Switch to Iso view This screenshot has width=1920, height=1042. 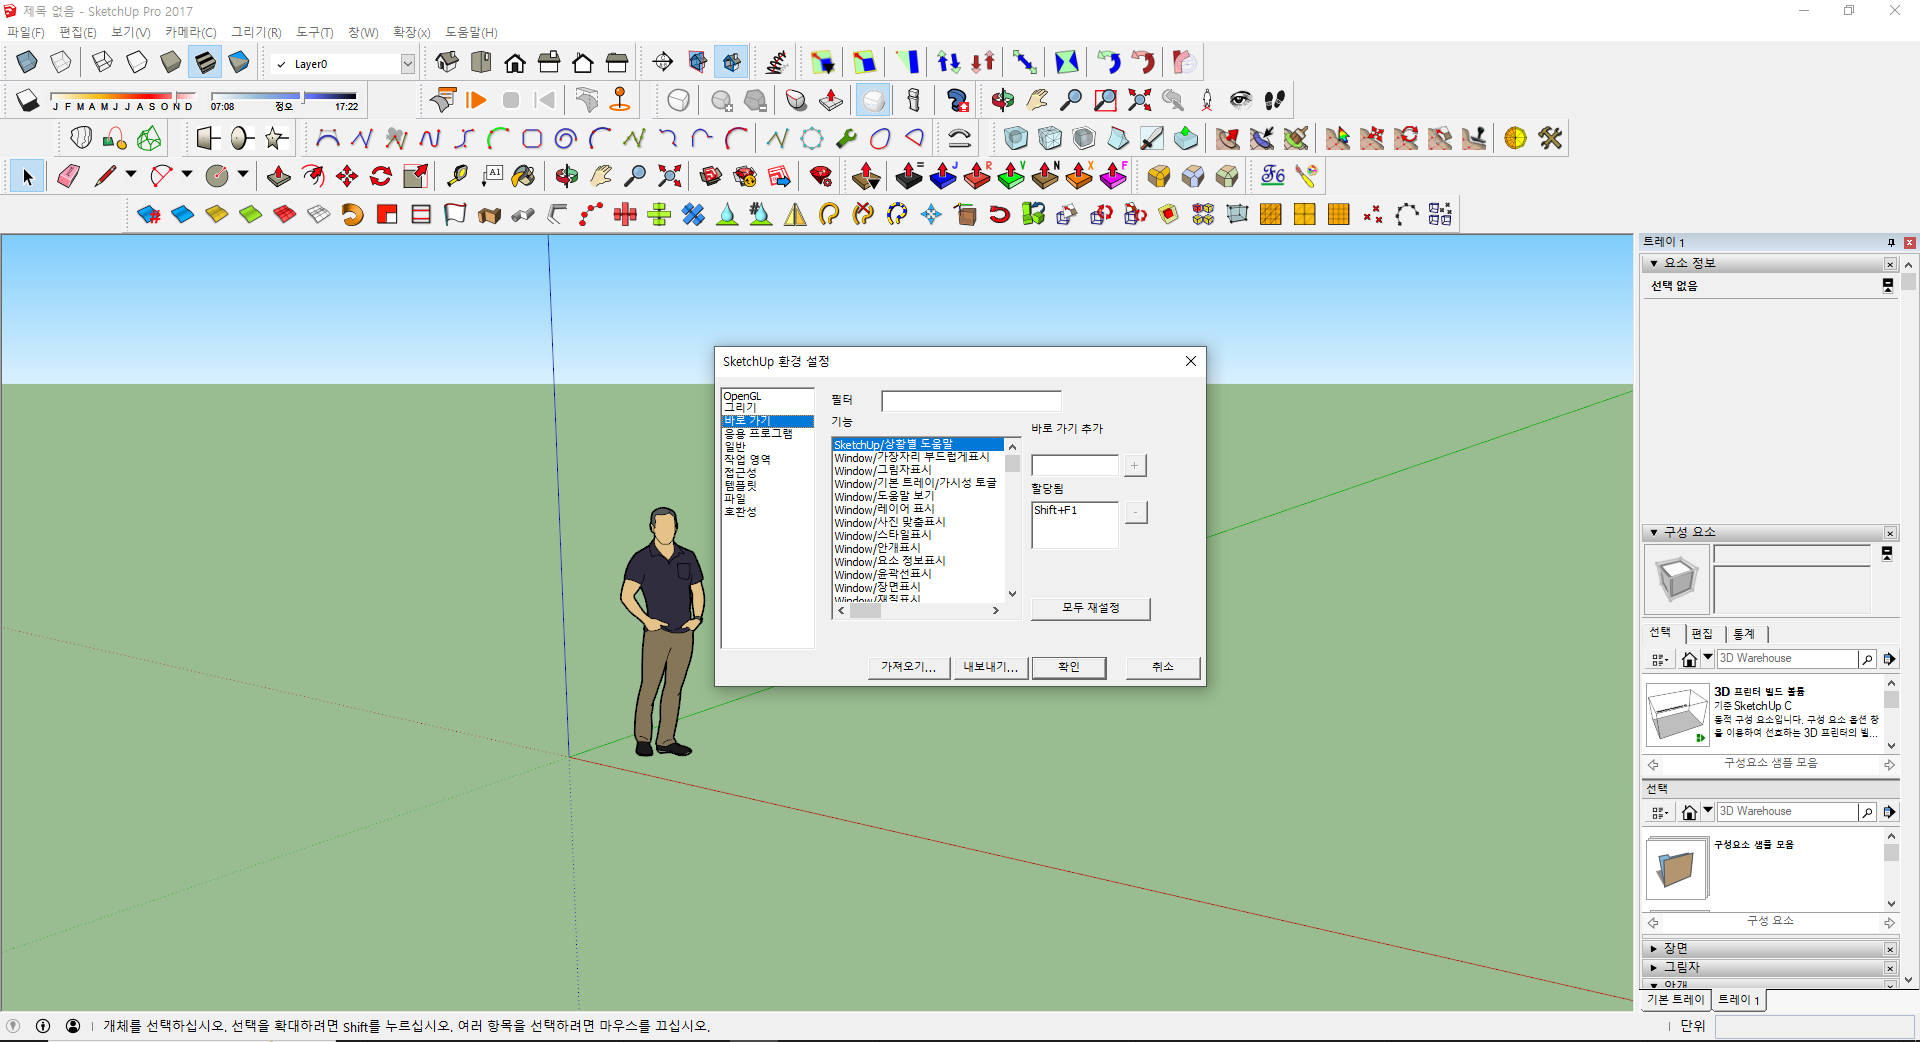tap(447, 63)
